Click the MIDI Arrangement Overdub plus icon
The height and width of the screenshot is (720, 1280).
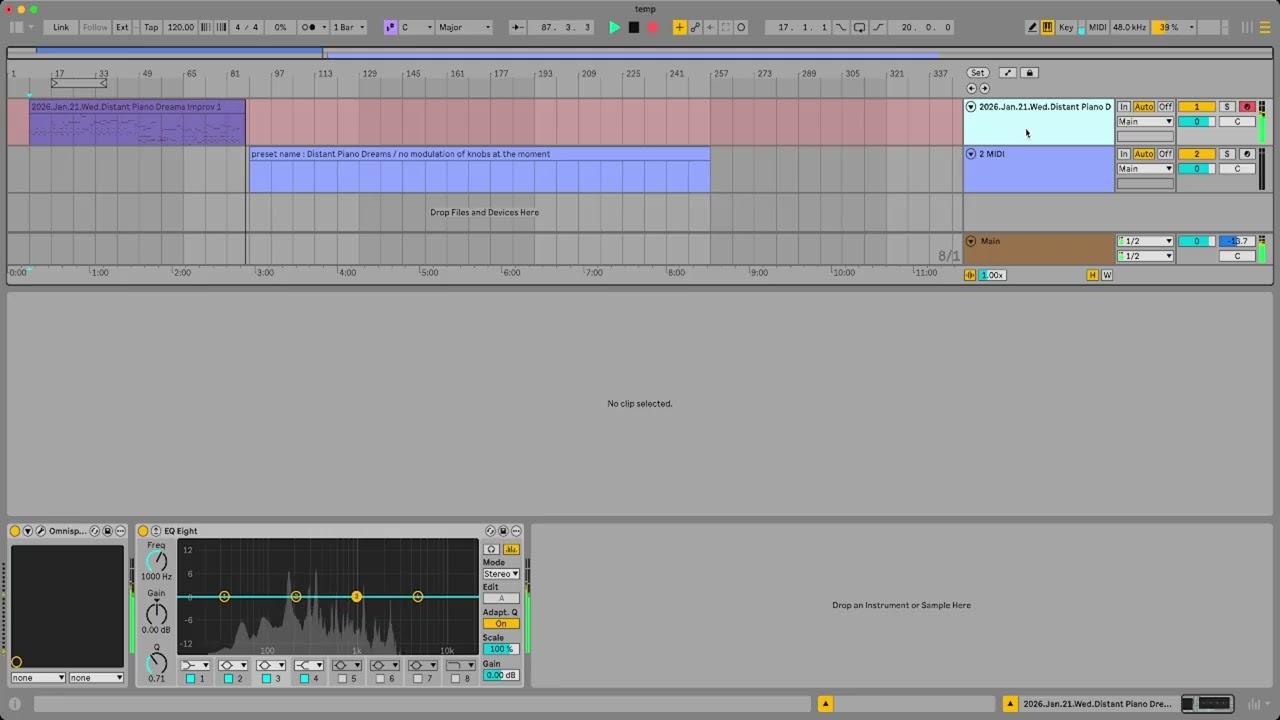(x=680, y=27)
